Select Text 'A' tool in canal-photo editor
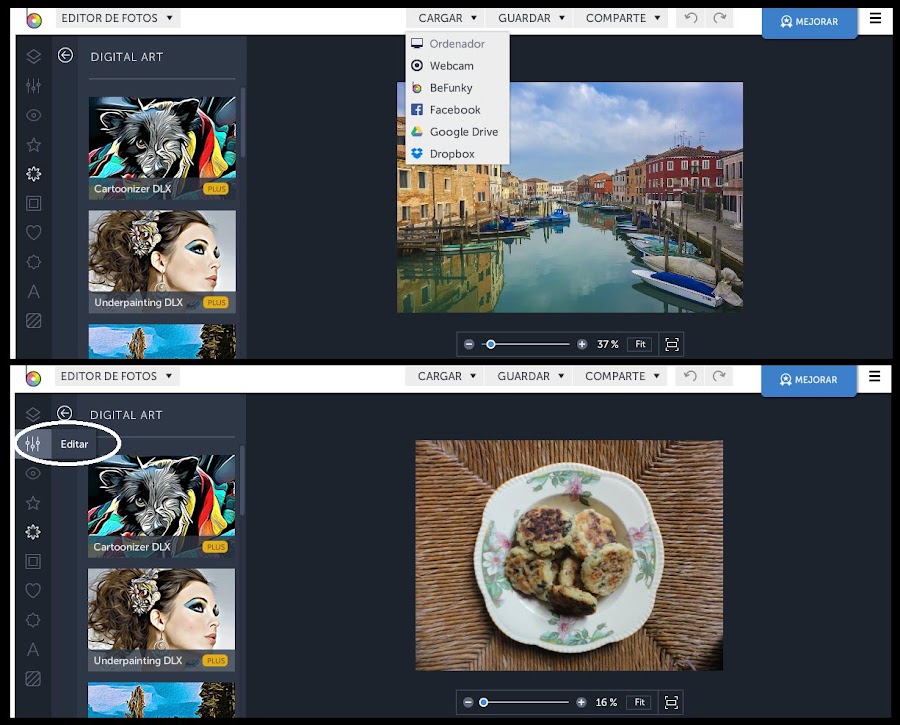Image resolution: width=900 pixels, height=725 pixels. coord(33,292)
